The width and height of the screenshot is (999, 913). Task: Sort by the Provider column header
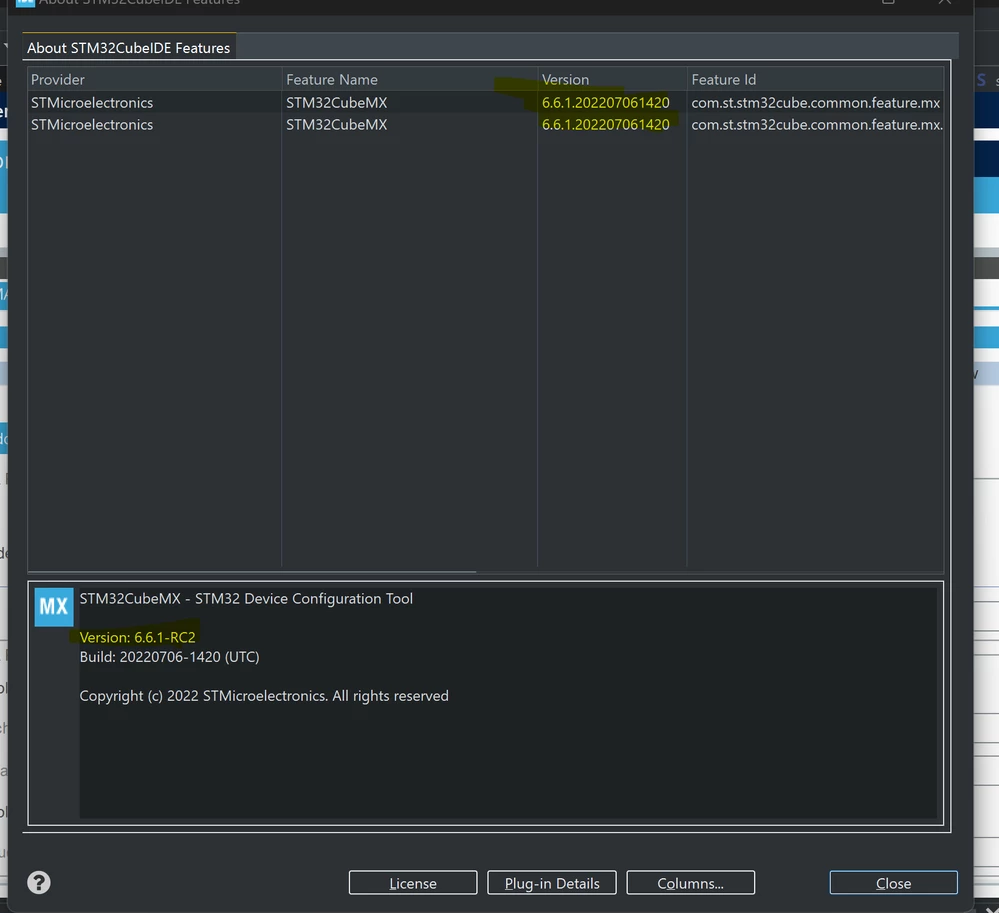[154, 80]
